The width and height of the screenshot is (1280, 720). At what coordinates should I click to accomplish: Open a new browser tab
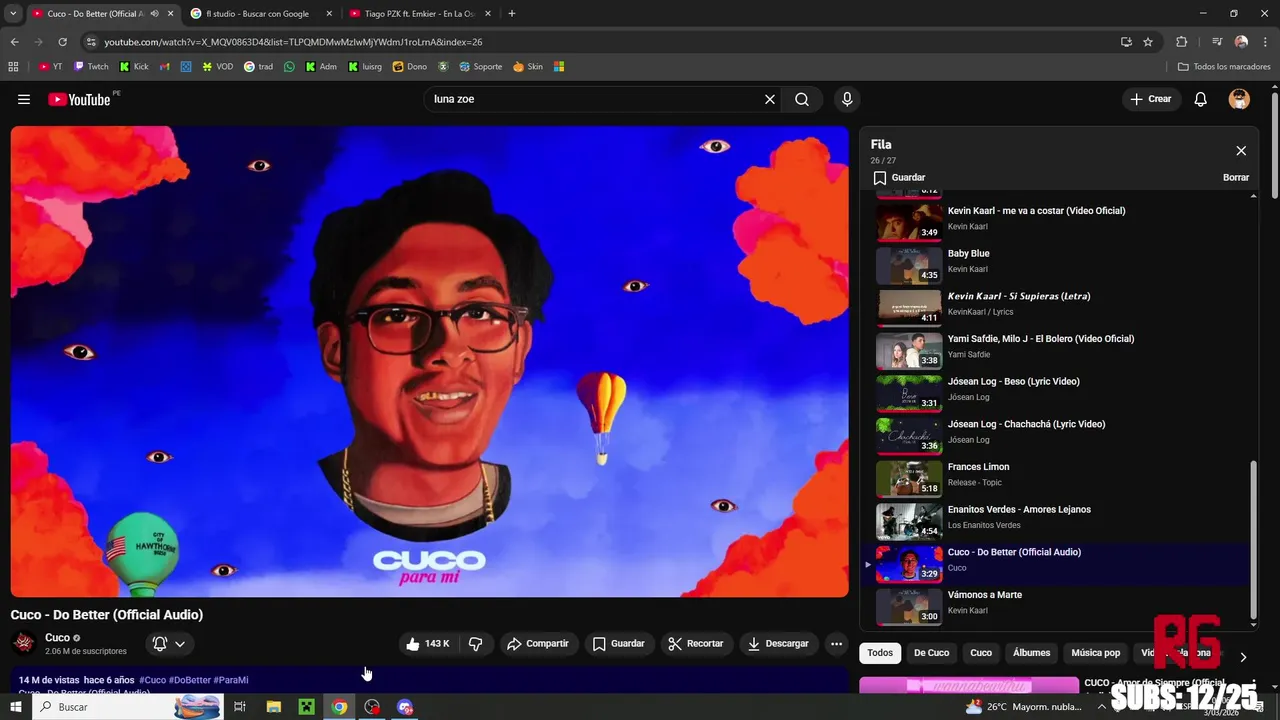click(x=512, y=14)
